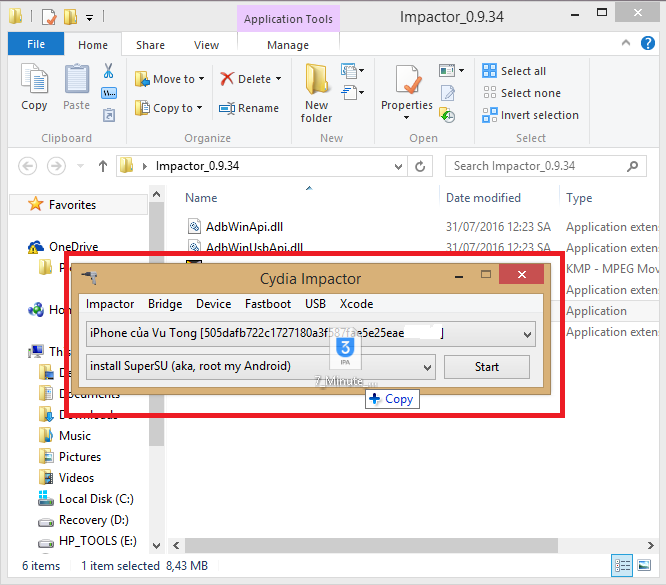Open the New item icon menu
The image size is (666, 585).
tap(353, 71)
